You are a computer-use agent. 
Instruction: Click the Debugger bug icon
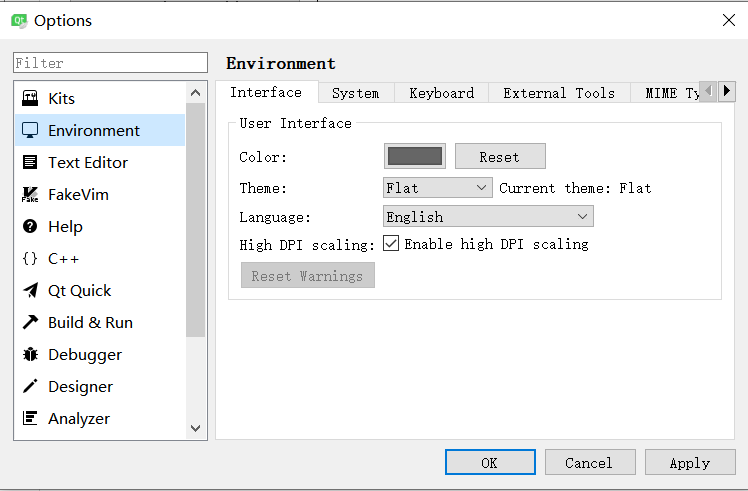(x=30, y=354)
